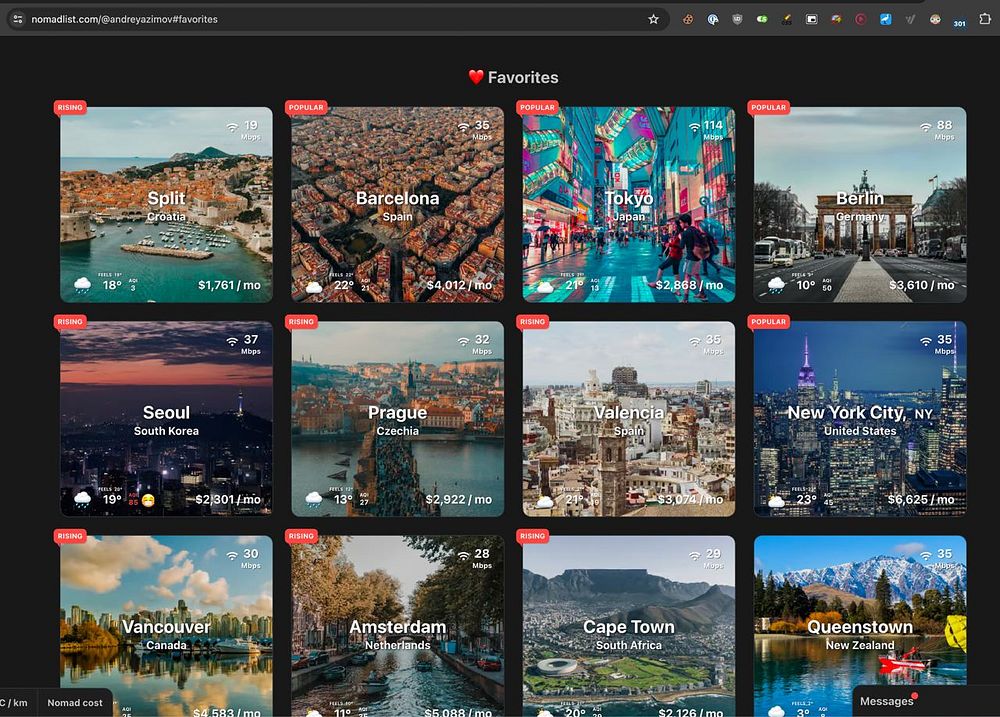Toggle the °C / km units switch
1000x717 pixels.
click(x=15, y=702)
